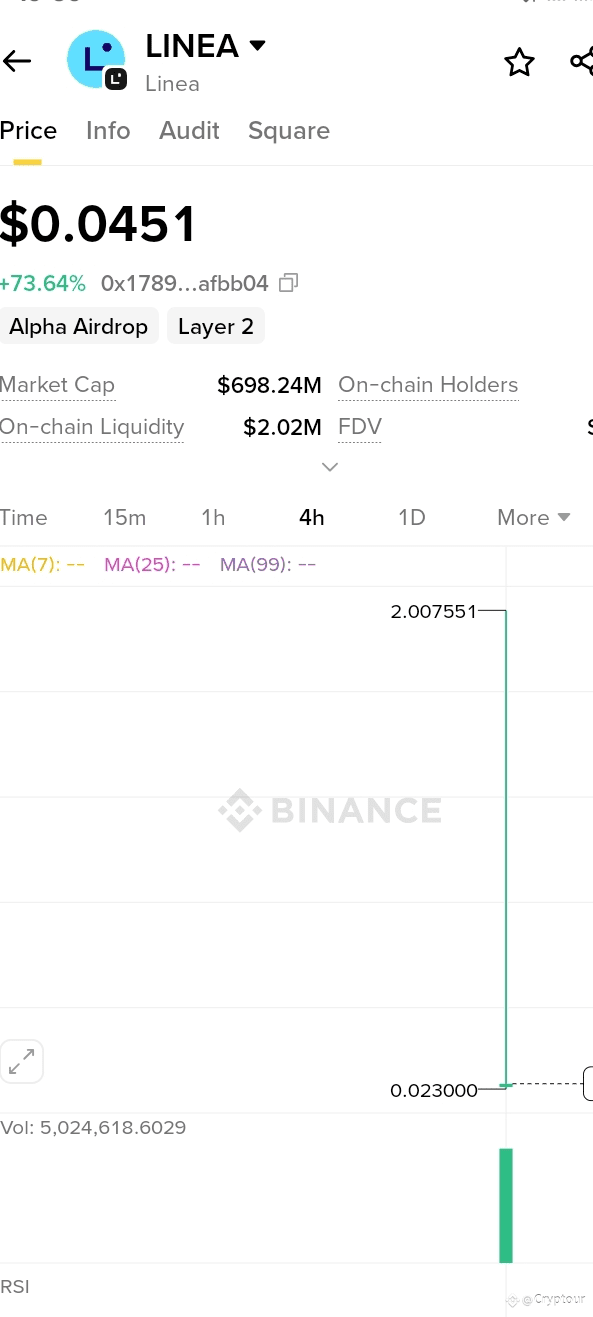Tap the Alpha Airdrop tag
The image size is (593, 1317).
(x=79, y=326)
